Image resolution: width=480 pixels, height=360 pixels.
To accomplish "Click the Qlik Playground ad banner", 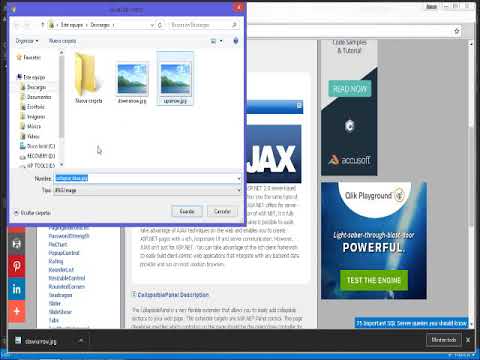I will click(374, 241).
